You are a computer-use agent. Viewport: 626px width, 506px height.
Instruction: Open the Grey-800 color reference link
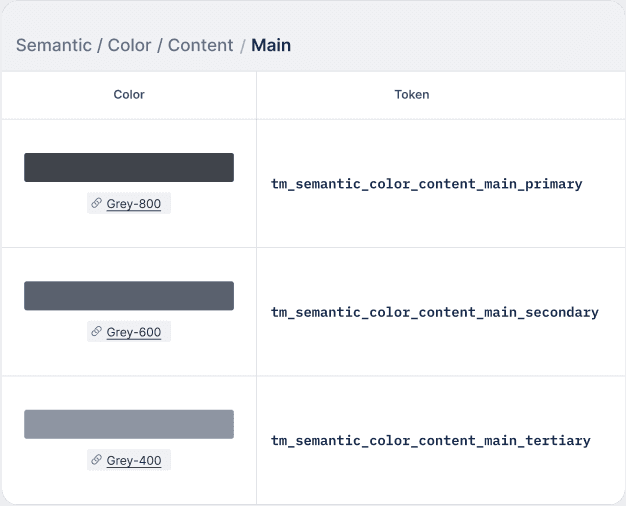(x=134, y=204)
